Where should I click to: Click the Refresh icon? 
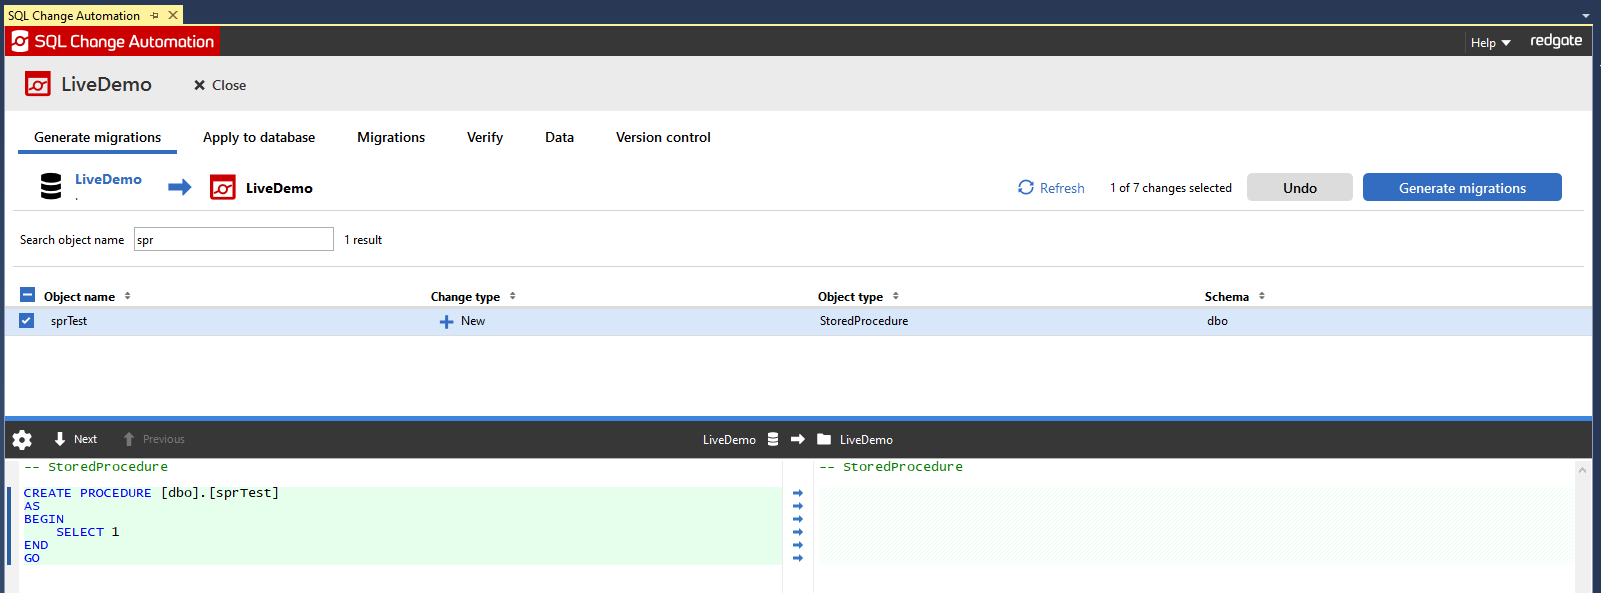(1026, 187)
